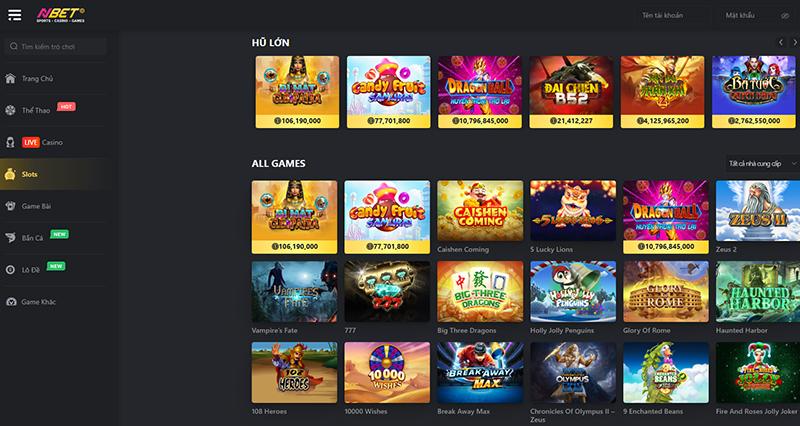Launch the Đại Chiến B52 jackpot game
800x426 pixels.
click(571, 92)
